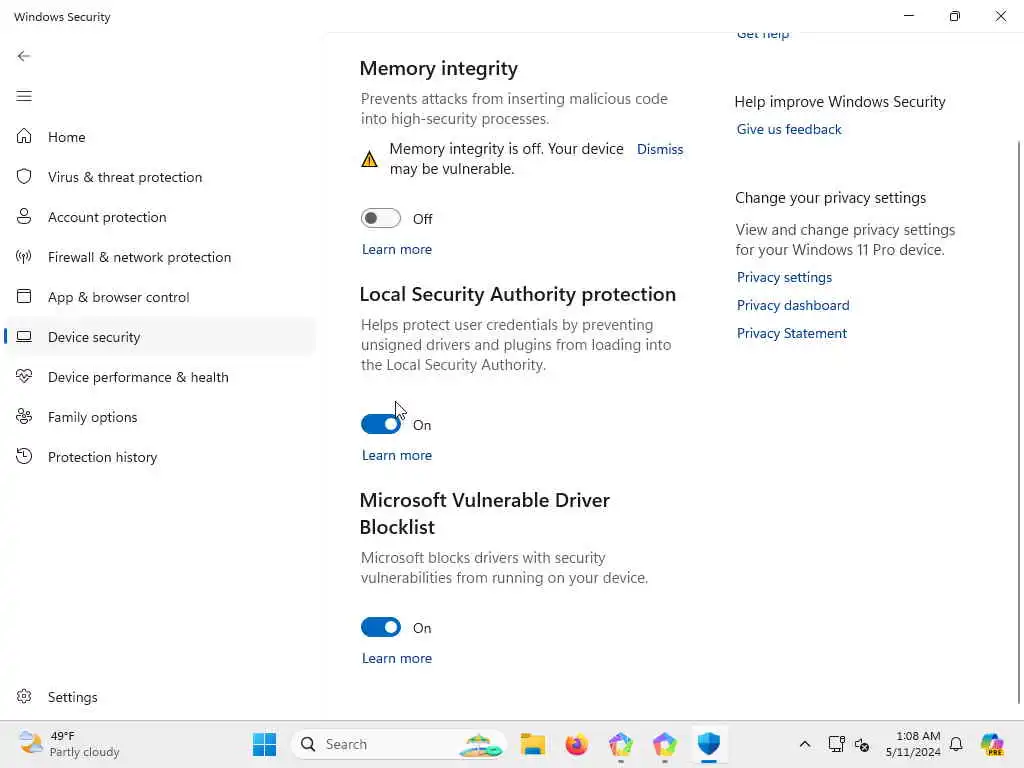
Task: Go to Account protection
Action: 160,217
